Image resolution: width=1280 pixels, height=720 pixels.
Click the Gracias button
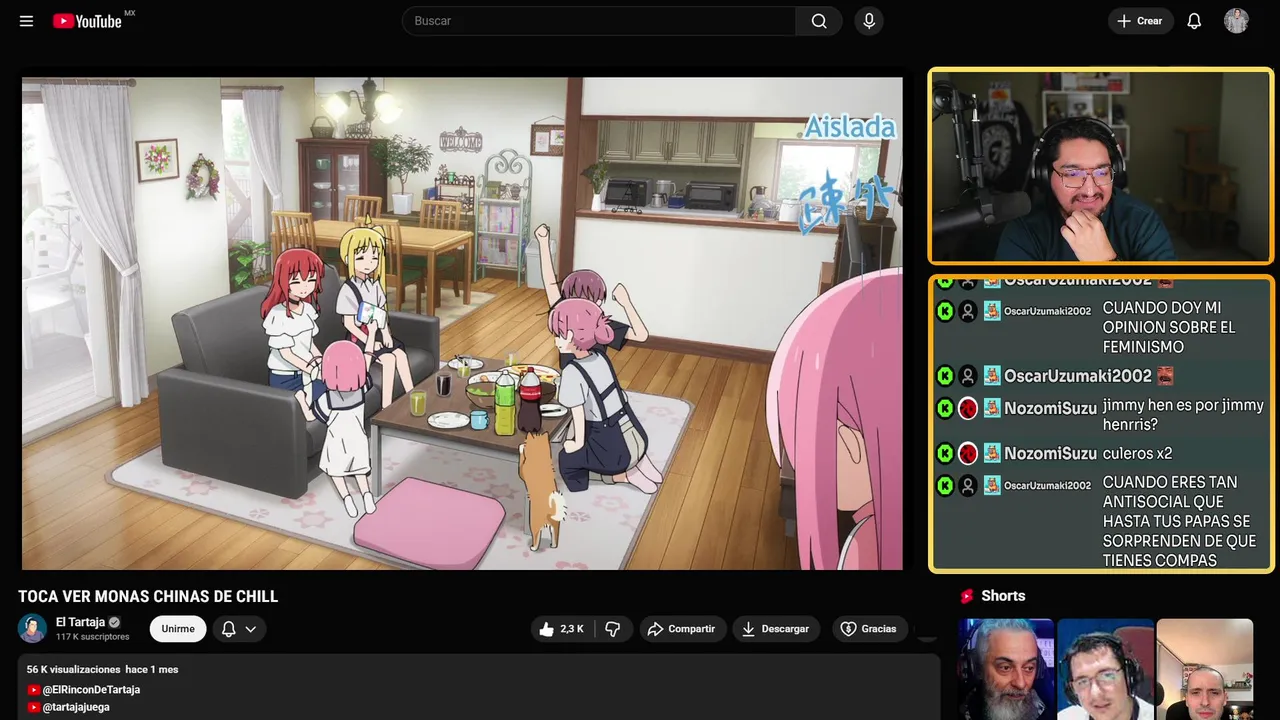pos(868,629)
